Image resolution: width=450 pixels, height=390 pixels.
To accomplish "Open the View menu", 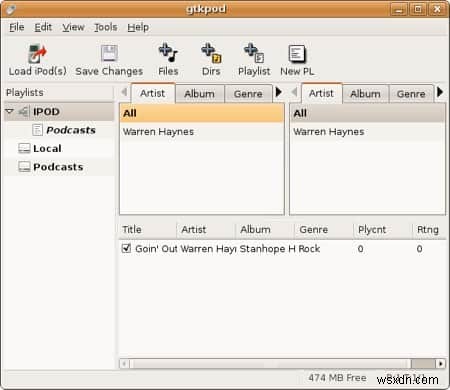I will click(x=73, y=27).
